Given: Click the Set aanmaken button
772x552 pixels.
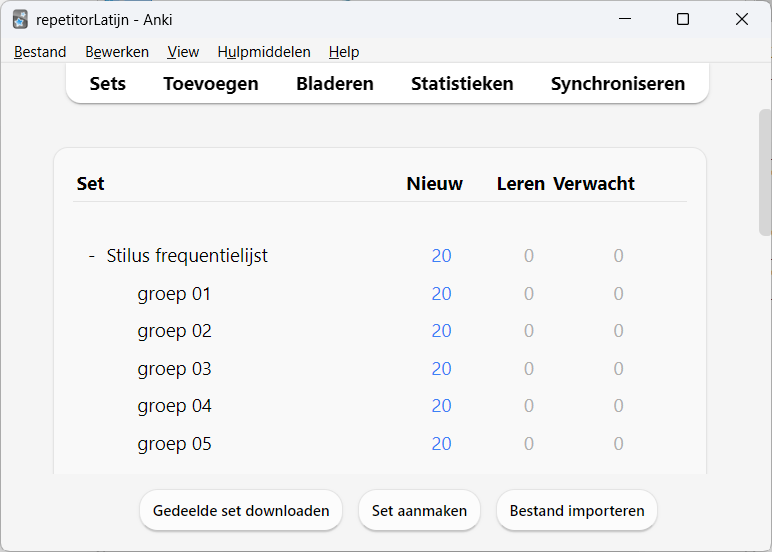Looking at the screenshot, I should point(419,511).
